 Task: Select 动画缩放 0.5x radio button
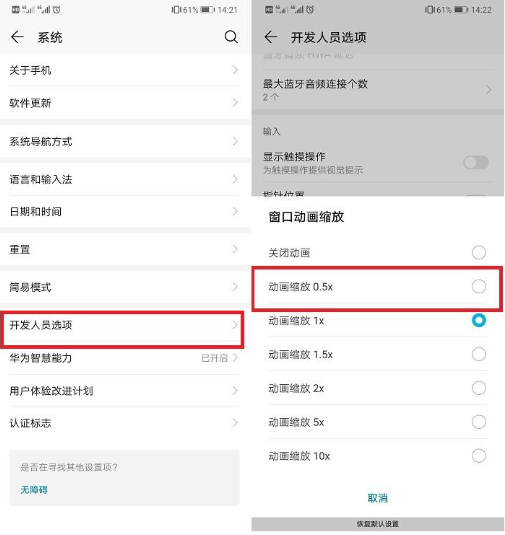[479, 286]
